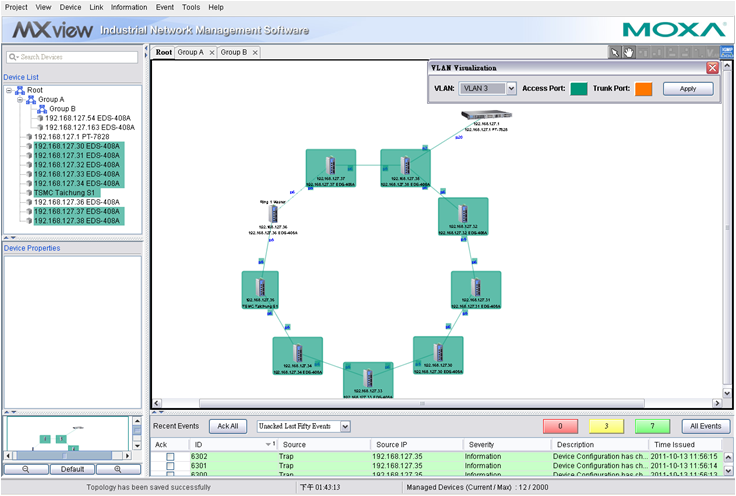The width and height of the screenshot is (736, 496).
Task: Select the 192.168.127.33 switch node
Action: [368, 380]
